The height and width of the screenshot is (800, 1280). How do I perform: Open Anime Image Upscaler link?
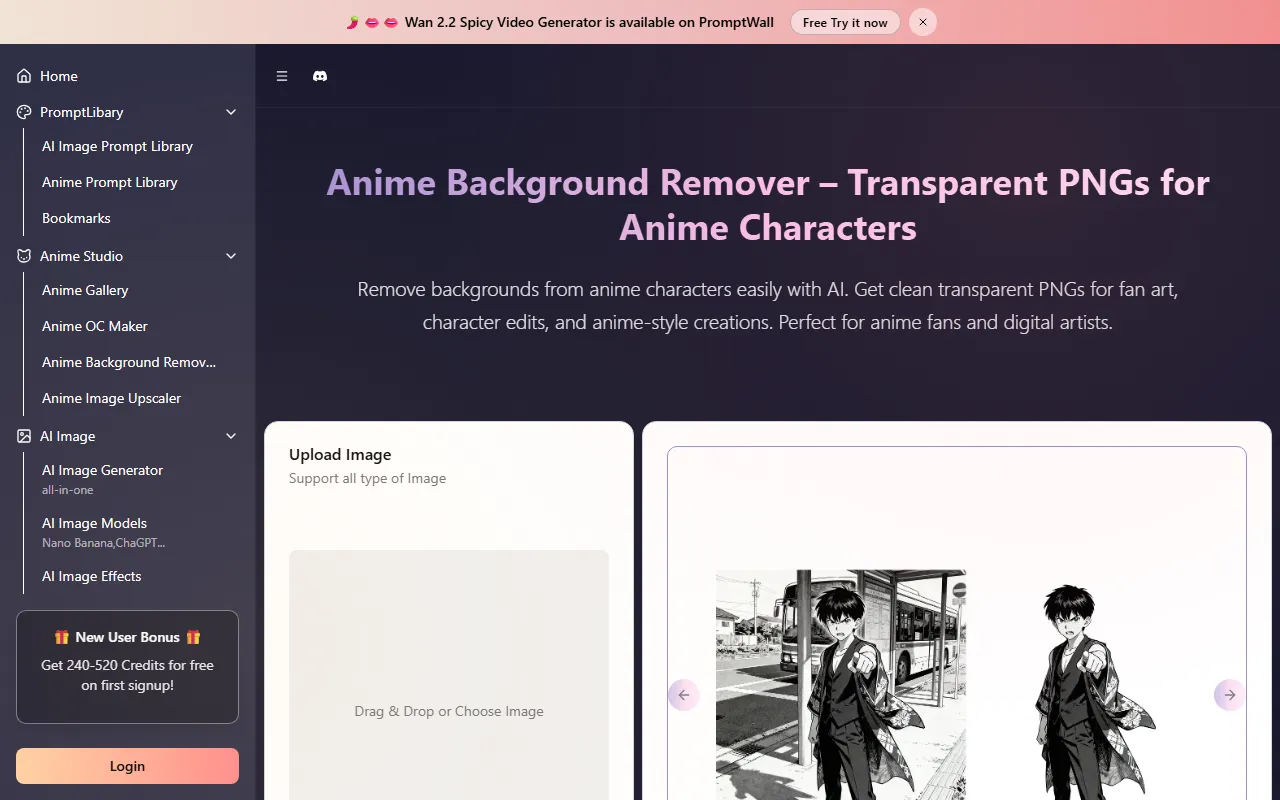click(x=111, y=398)
